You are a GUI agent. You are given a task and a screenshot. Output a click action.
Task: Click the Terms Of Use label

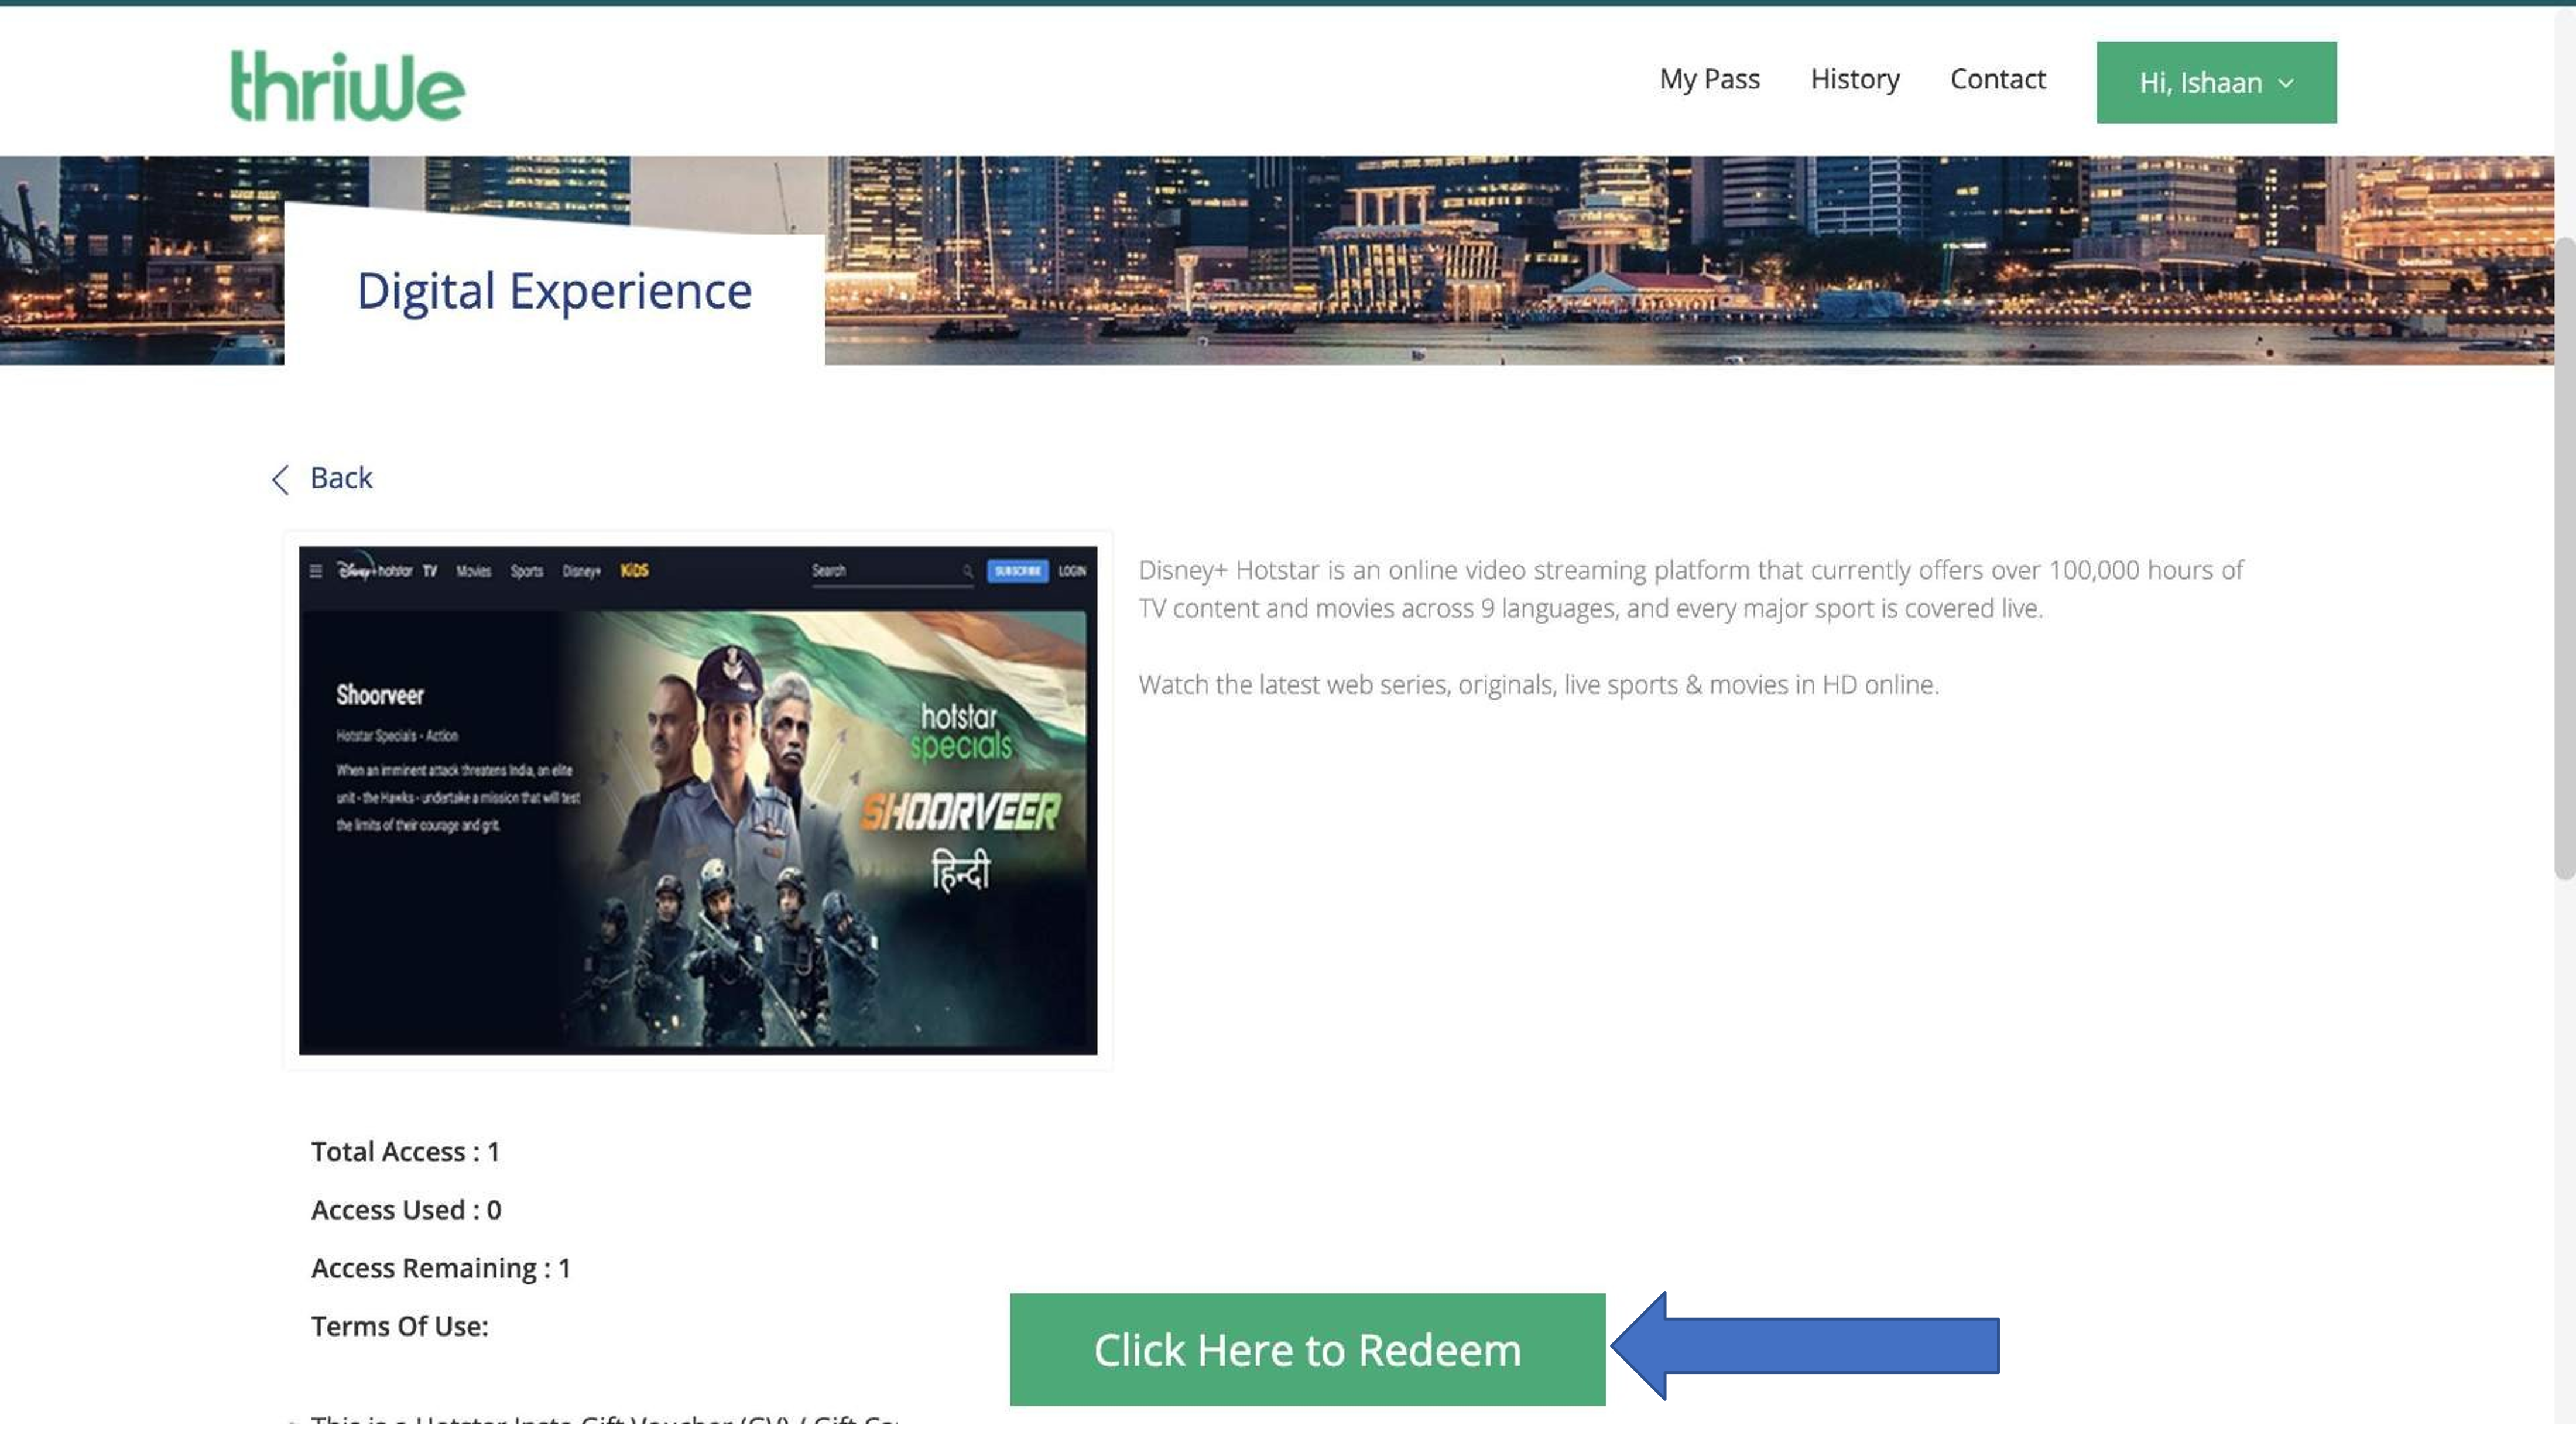point(399,1326)
